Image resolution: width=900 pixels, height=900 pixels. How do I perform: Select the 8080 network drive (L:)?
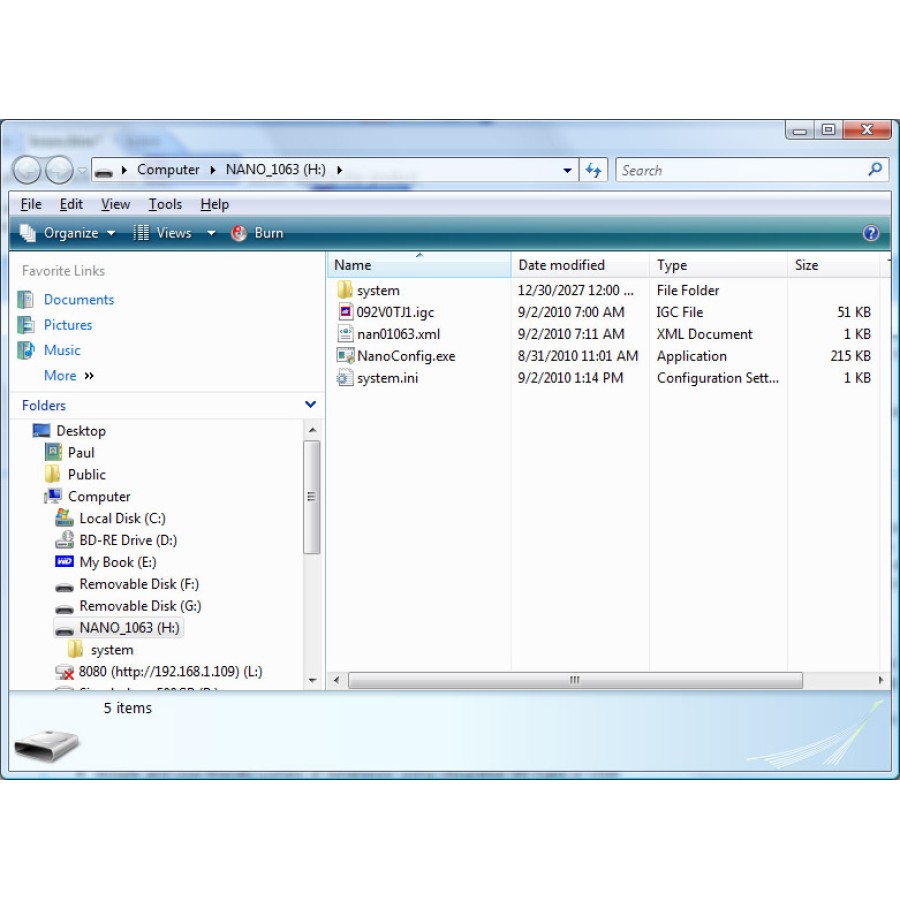click(x=170, y=672)
